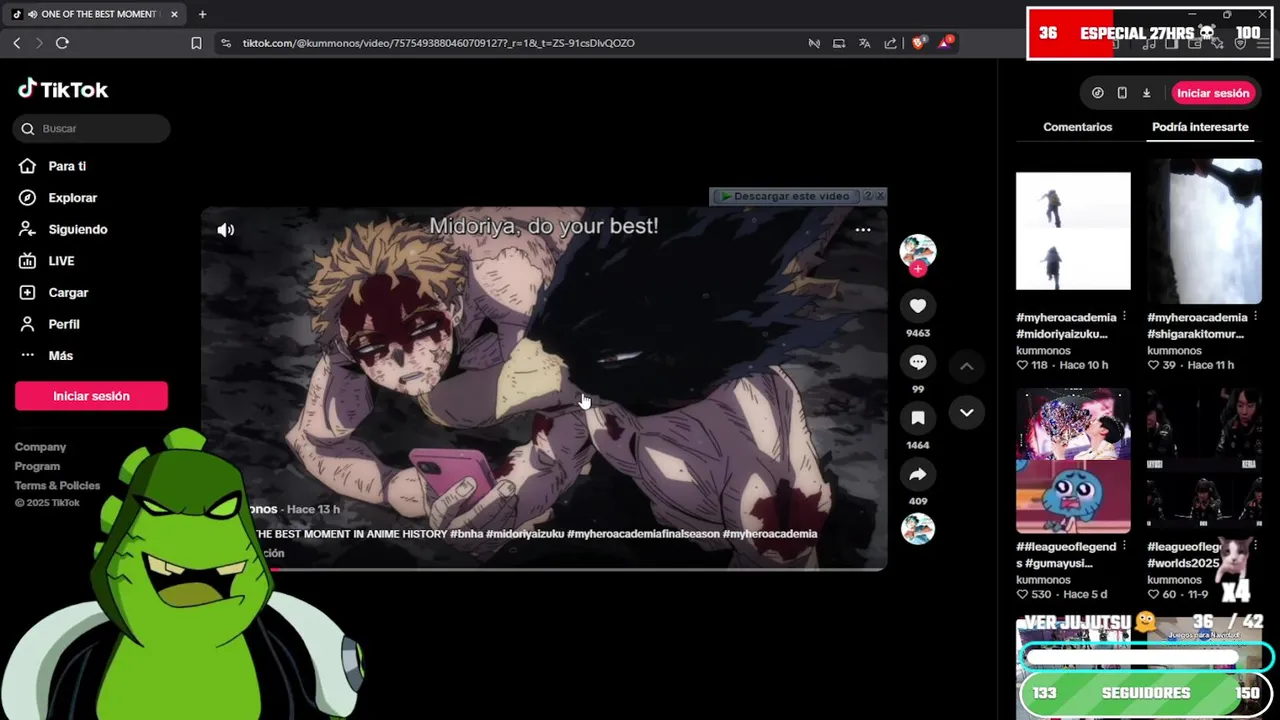Screen dimensions: 1280x720
Task: Open the creator avatar above the like button
Action: 918,251
